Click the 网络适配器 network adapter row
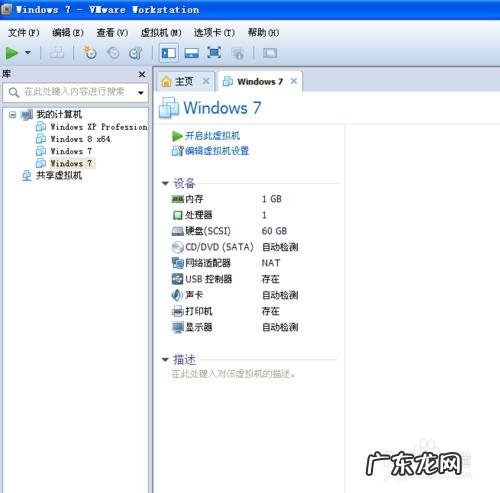 coord(226,263)
